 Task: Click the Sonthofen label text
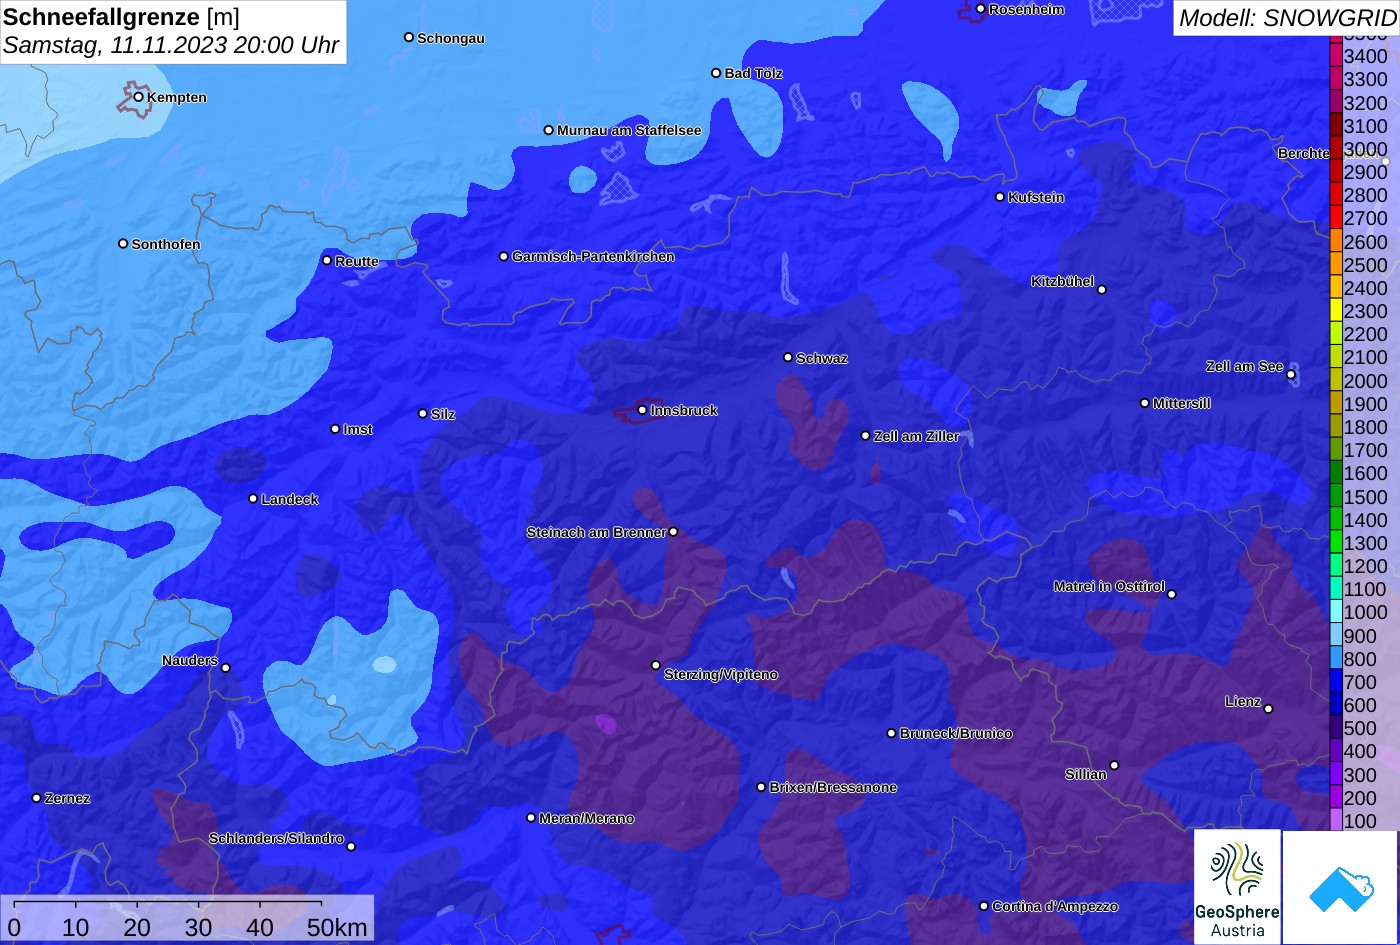point(166,244)
